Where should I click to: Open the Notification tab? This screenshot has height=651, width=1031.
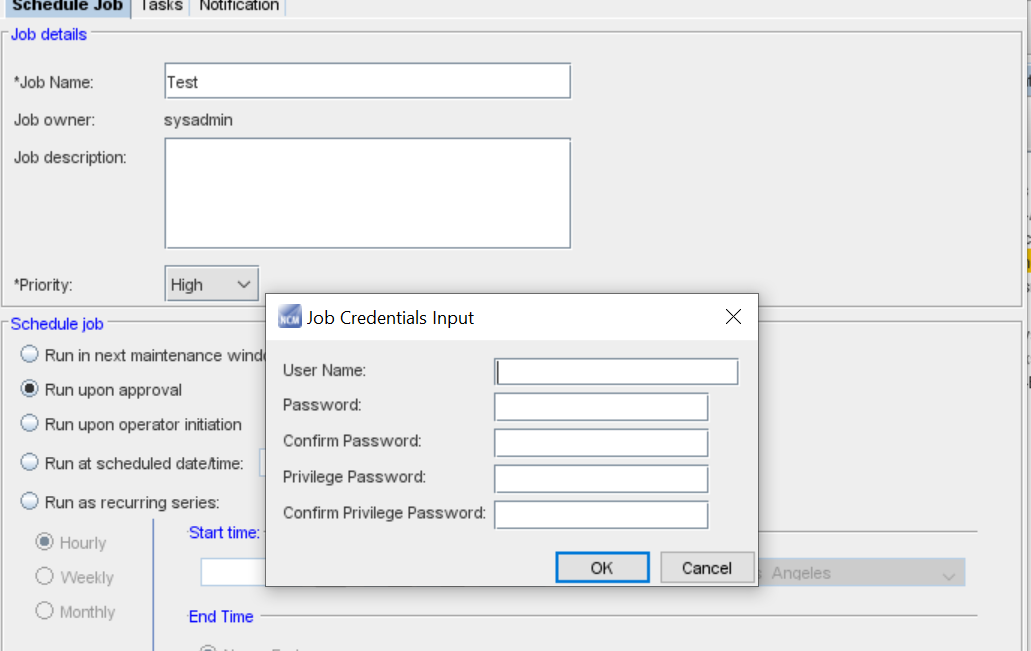point(239,6)
